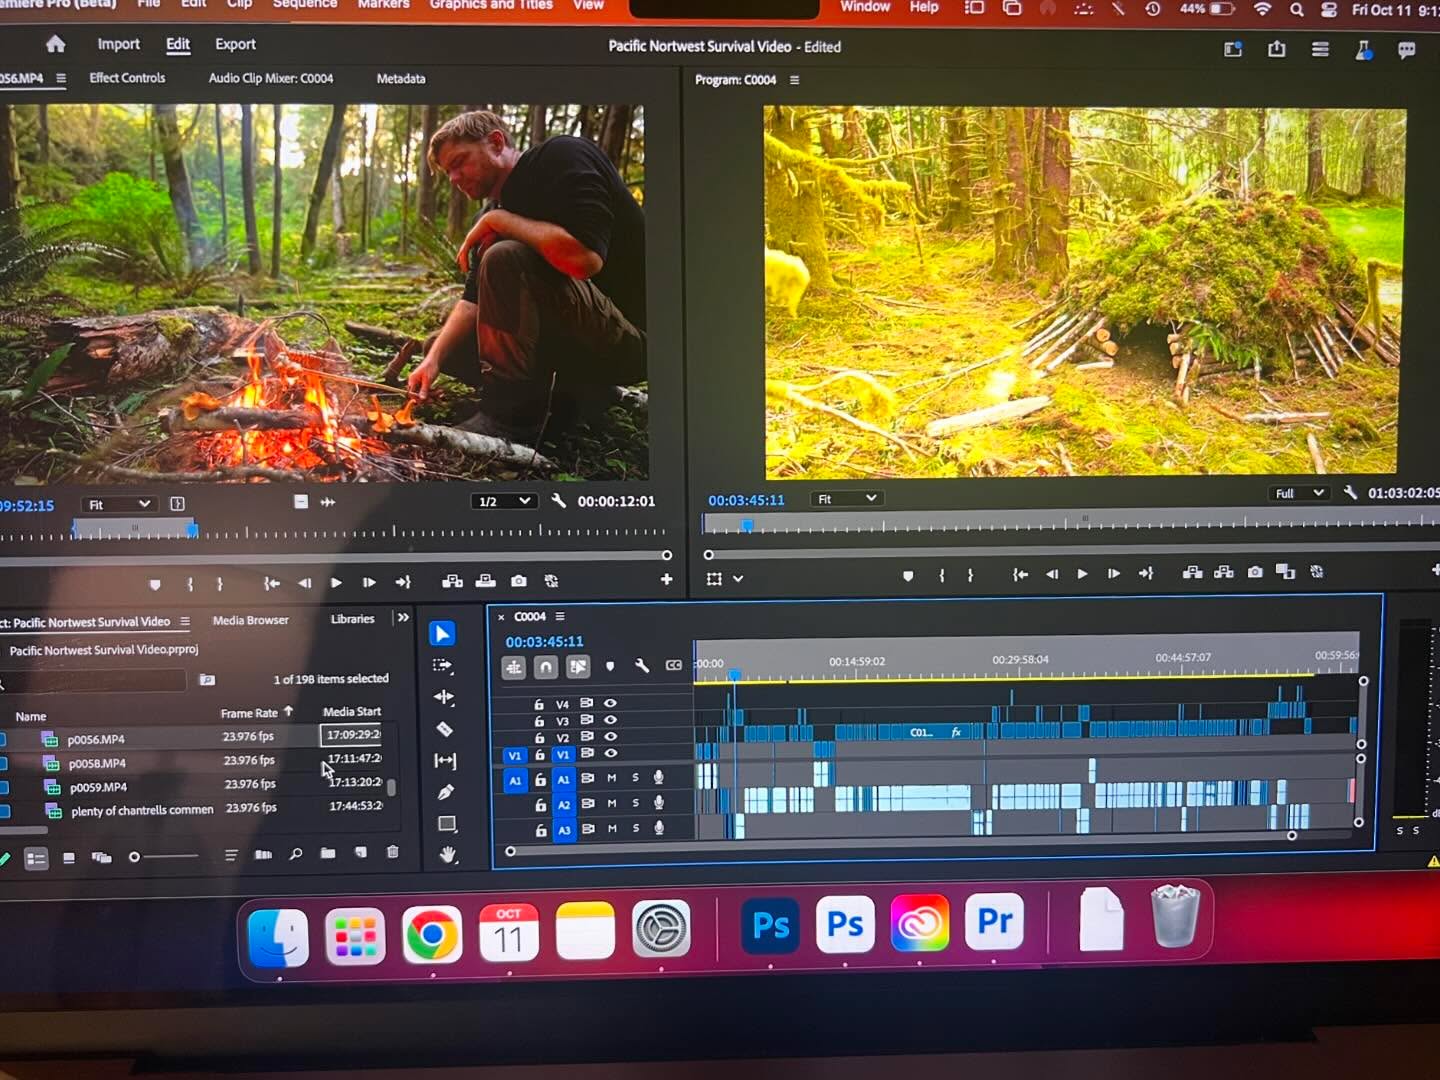The width and height of the screenshot is (1440, 1080).
Task: Click the Program monitor blue playhead
Action: [746, 524]
